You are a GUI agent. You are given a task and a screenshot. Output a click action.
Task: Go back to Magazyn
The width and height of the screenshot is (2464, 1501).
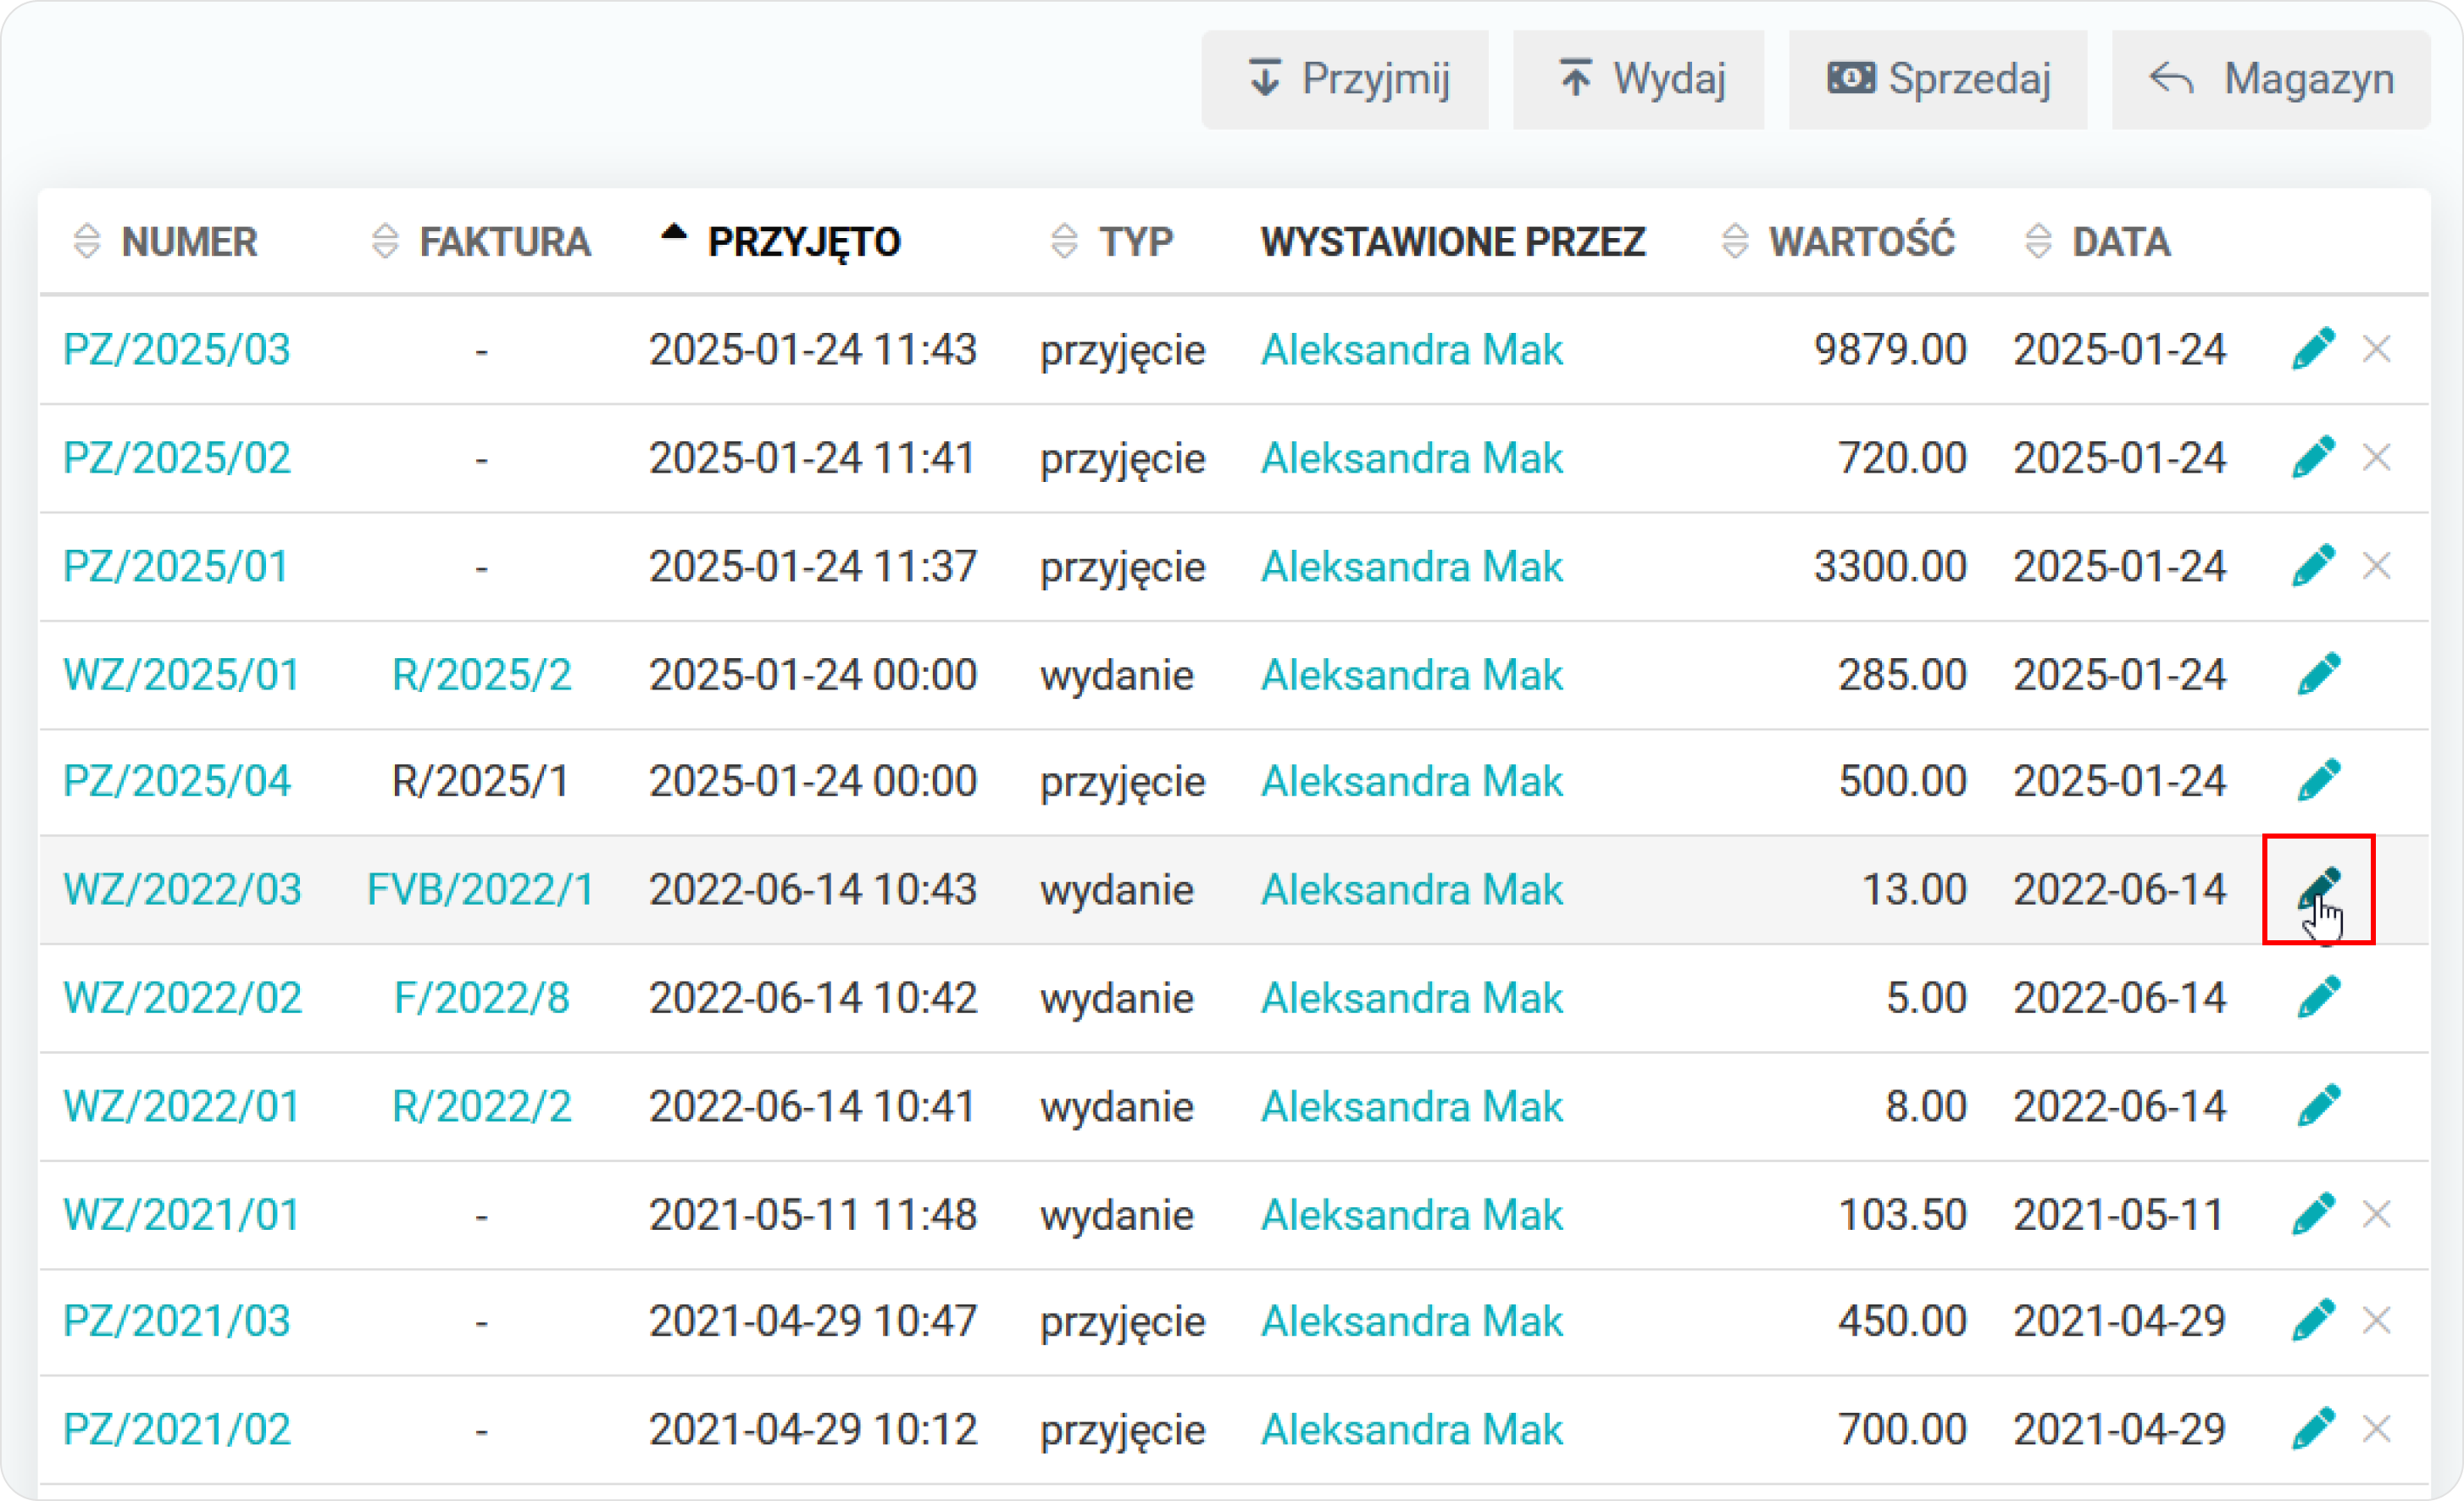[2270, 79]
